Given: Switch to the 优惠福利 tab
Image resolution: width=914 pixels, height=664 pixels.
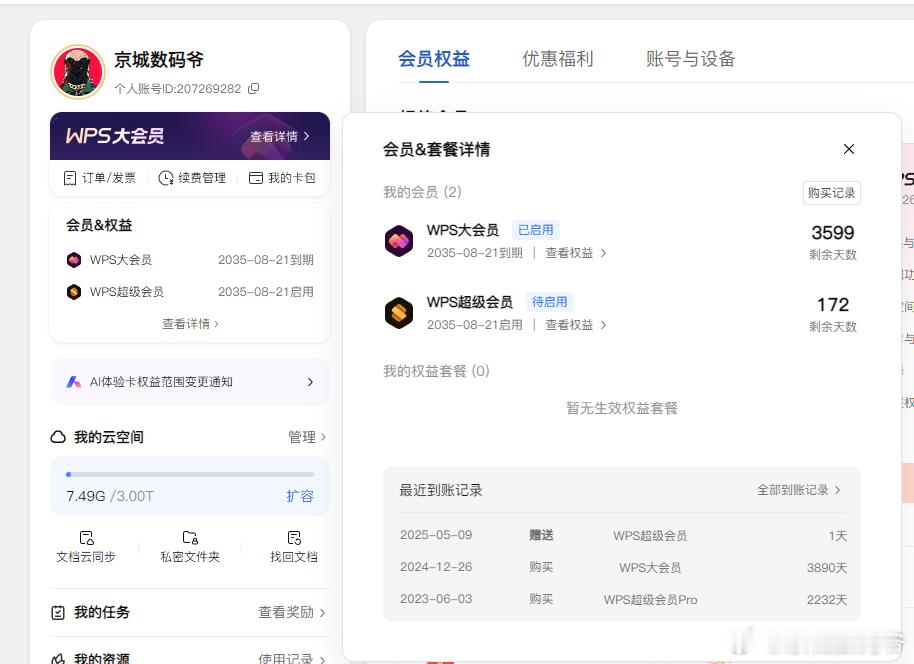Looking at the screenshot, I should [x=557, y=58].
